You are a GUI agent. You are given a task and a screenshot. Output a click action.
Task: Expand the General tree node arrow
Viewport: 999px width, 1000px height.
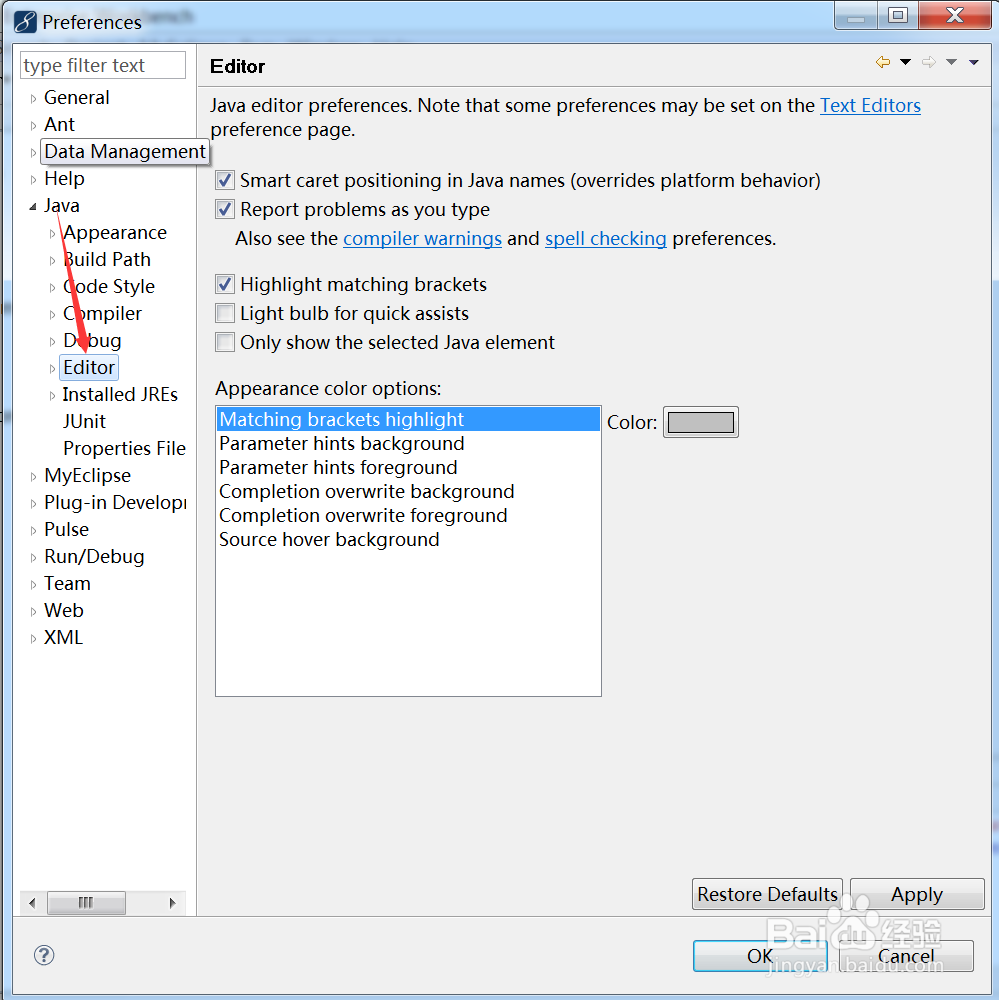click(x=33, y=98)
